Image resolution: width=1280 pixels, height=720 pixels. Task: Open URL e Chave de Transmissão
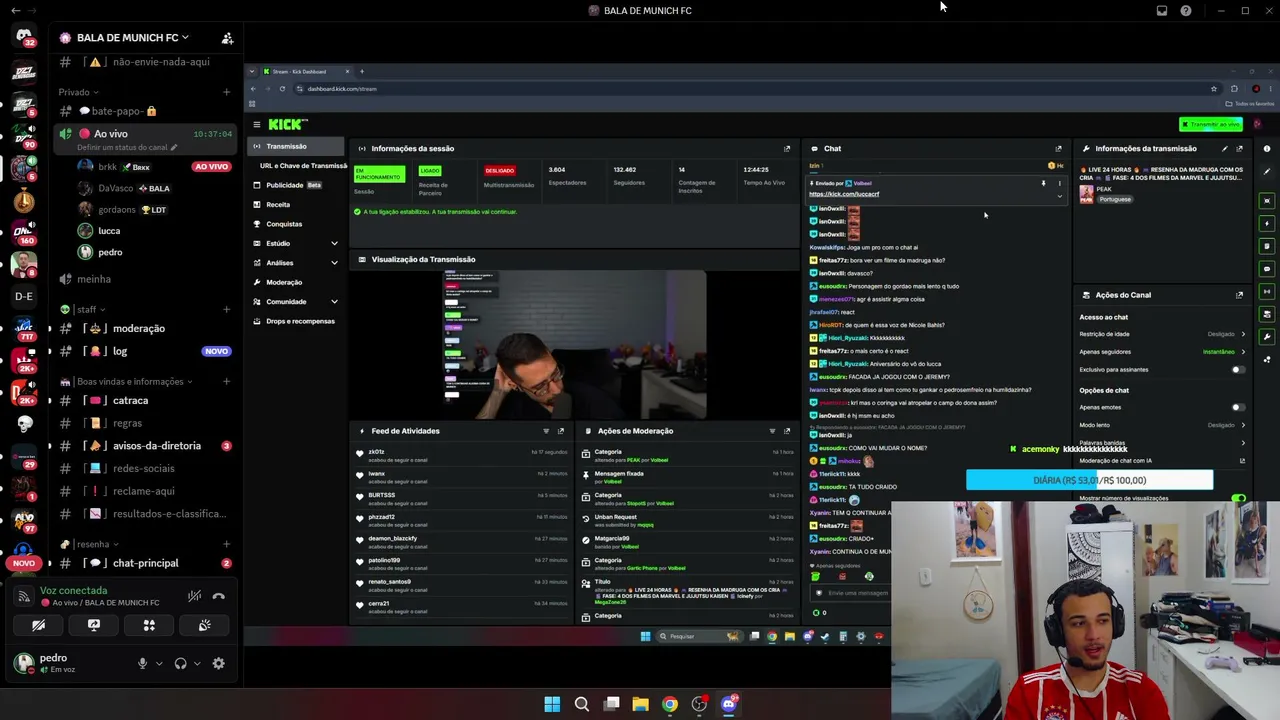[303, 166]
